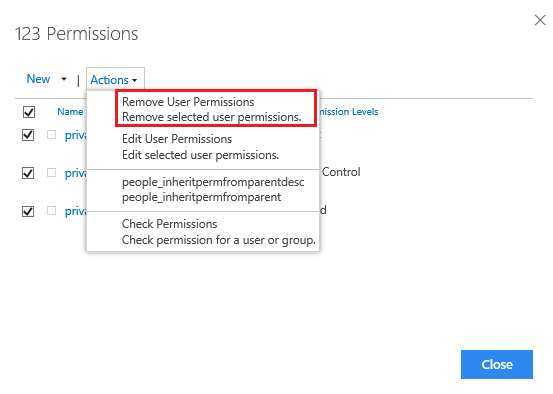
Task: Click the presence box in Control row
Action: pyautogui.click(x=51, y=172)
